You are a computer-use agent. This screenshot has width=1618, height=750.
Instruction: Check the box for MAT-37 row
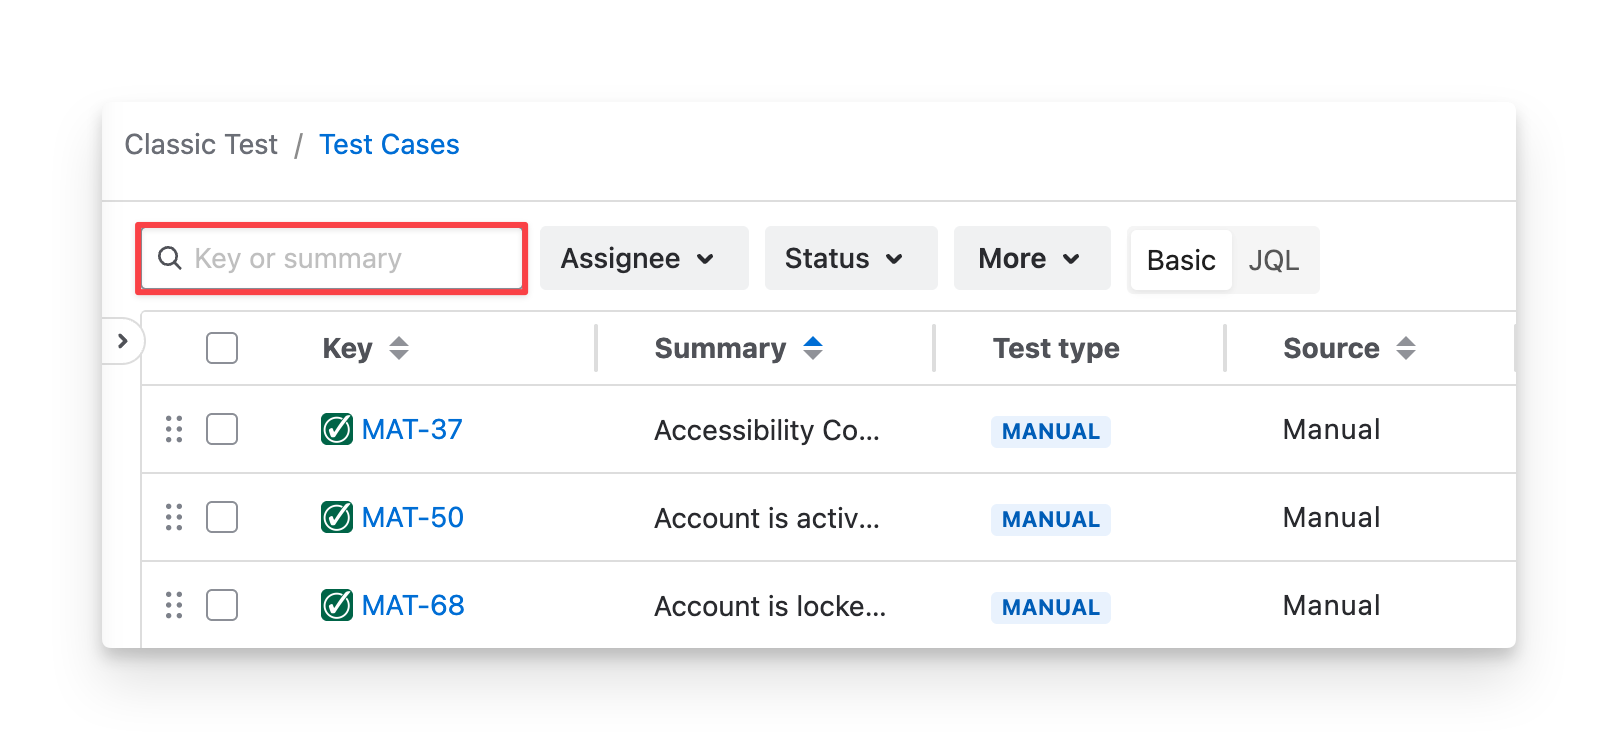[x=222, y=429]
